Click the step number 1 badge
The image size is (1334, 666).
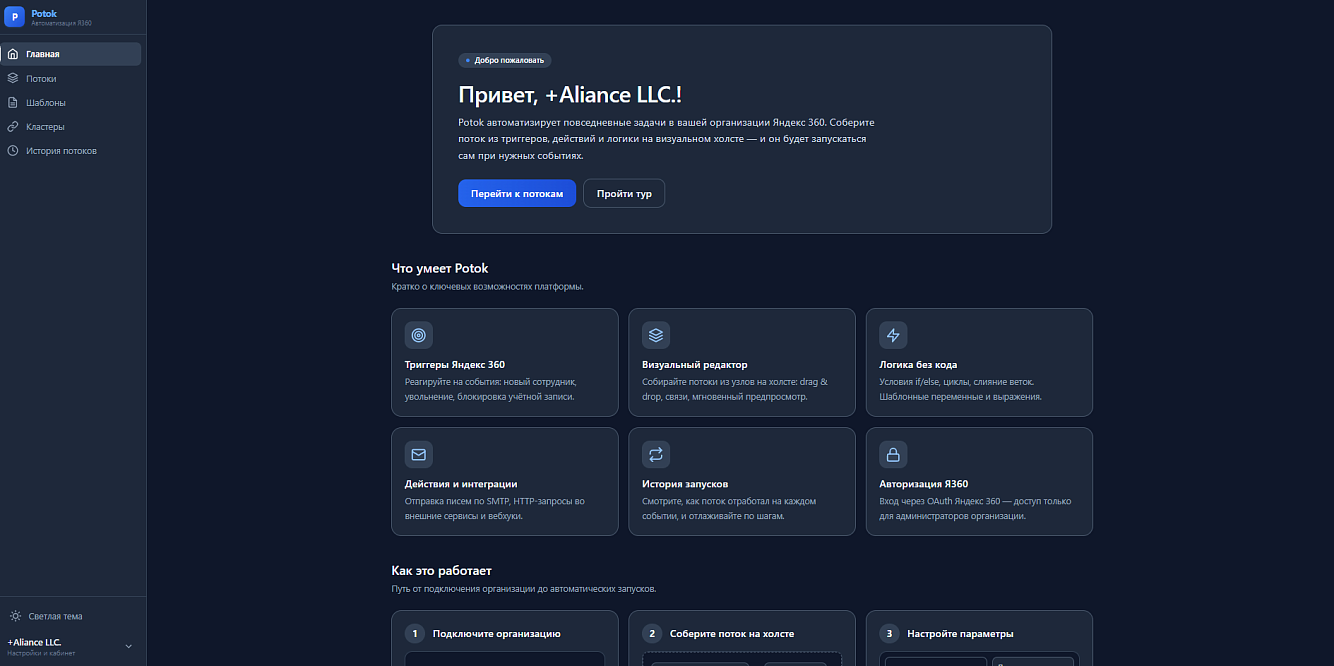[415, 633]
